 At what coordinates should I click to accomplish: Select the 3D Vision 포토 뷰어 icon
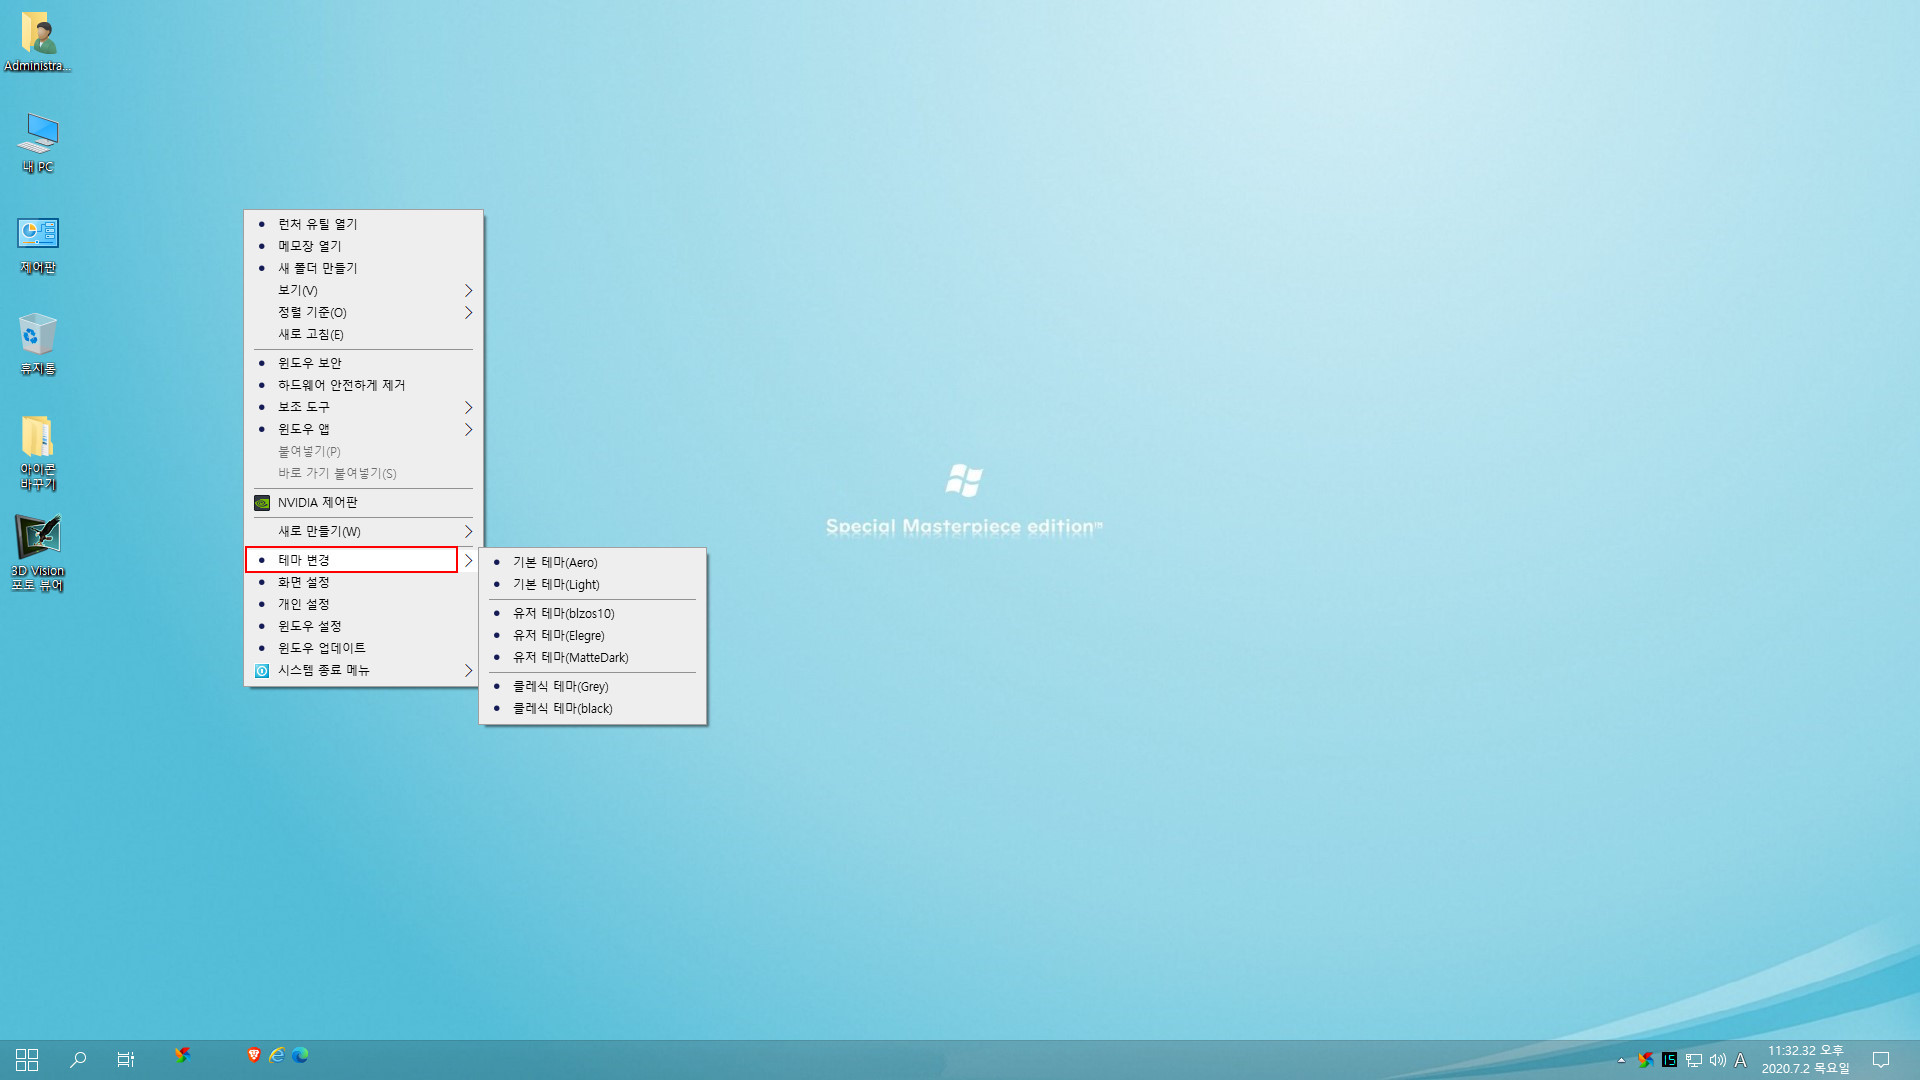coord(38,553)
